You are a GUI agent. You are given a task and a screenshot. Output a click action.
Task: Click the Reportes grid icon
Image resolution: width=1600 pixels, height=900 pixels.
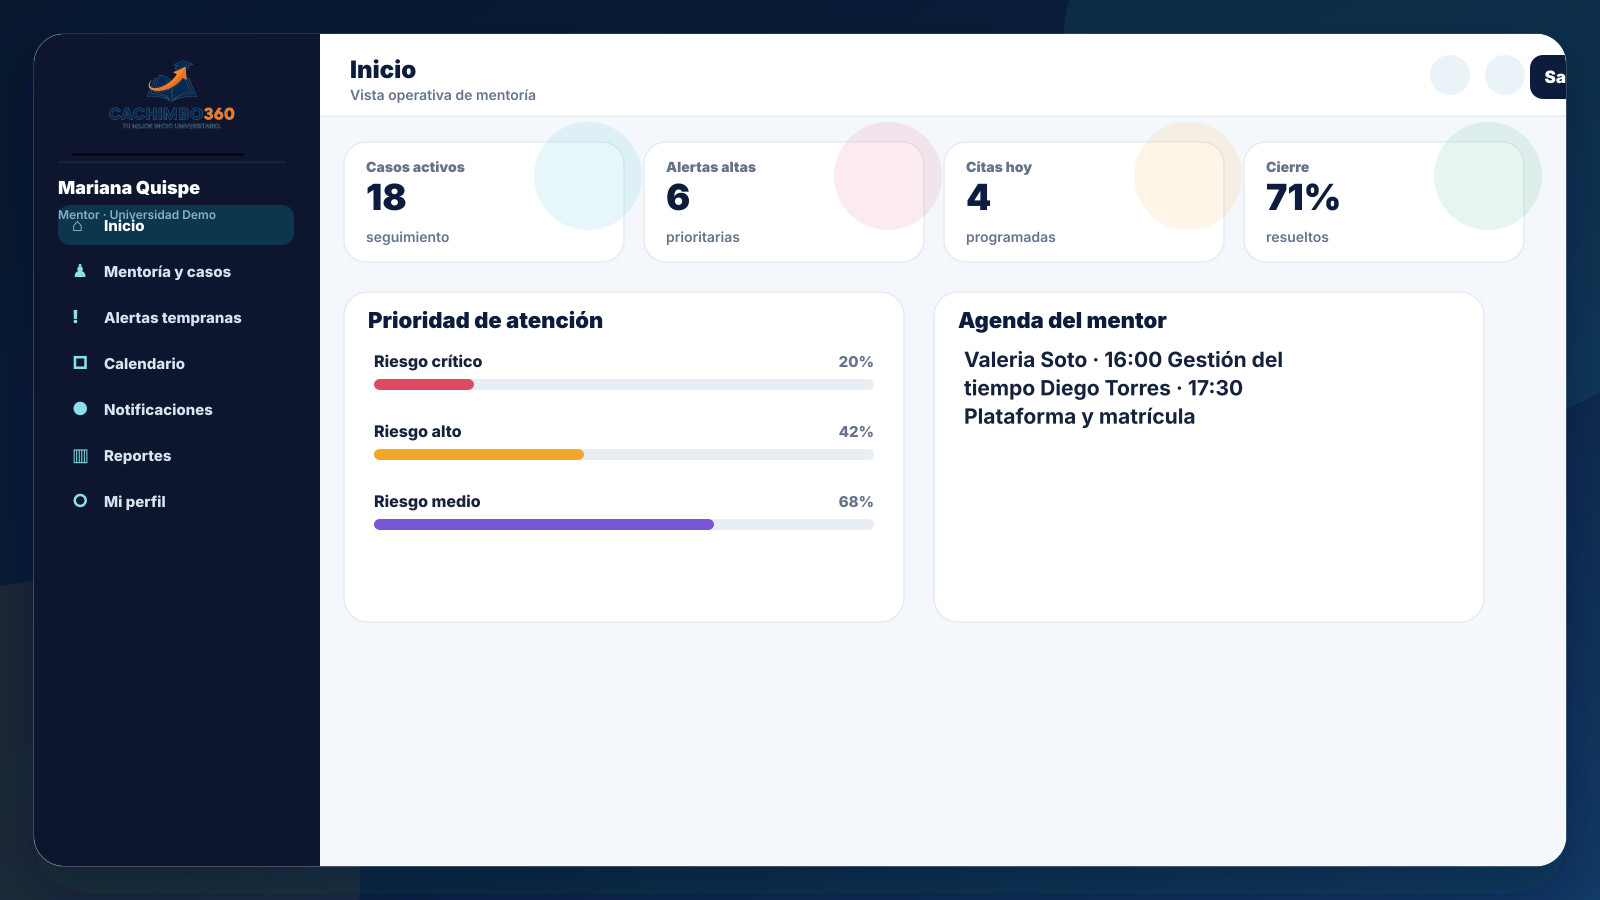(x=80, y=455)
